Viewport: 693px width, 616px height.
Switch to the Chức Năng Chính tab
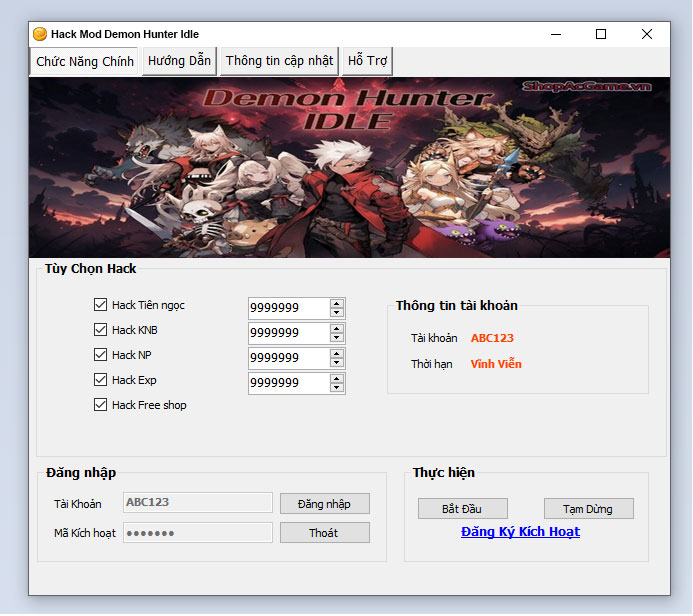[x=85, y=61]
